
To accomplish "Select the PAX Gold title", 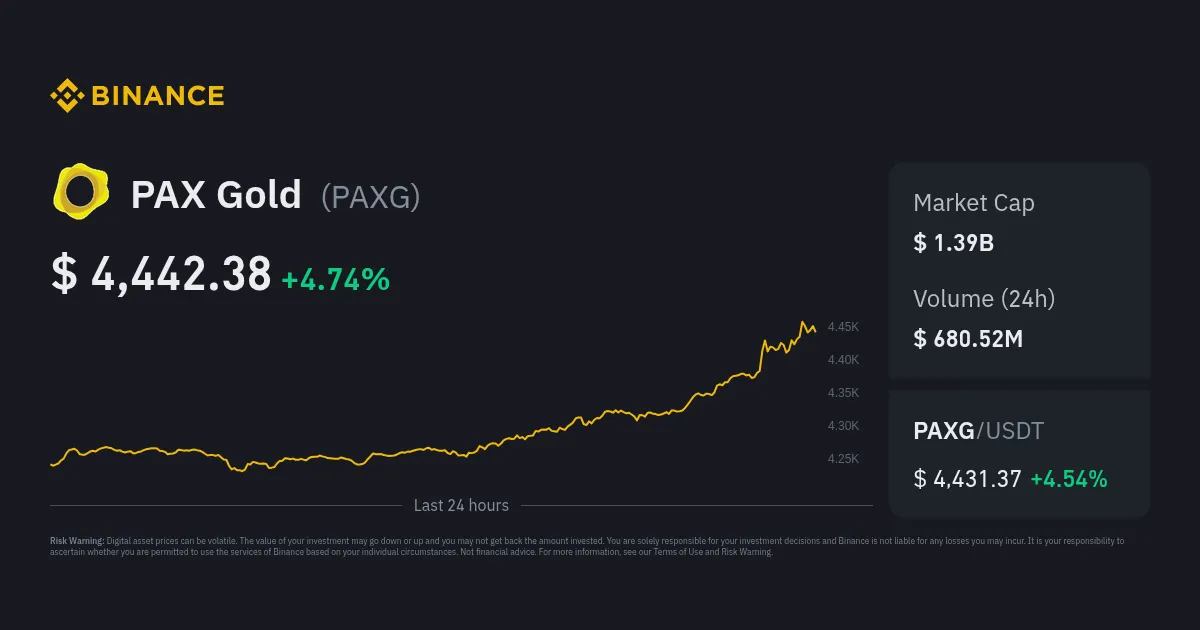I will (216, 195).
